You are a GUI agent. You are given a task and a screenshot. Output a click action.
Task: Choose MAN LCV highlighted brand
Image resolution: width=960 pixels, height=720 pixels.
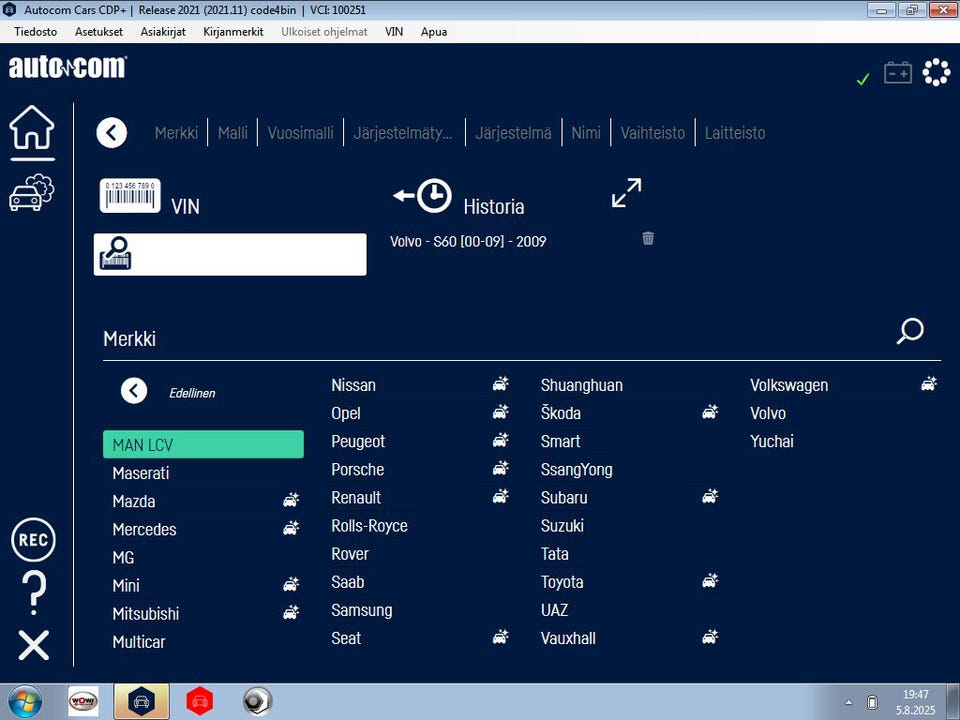pyautogui.click(x=203, y=444)
